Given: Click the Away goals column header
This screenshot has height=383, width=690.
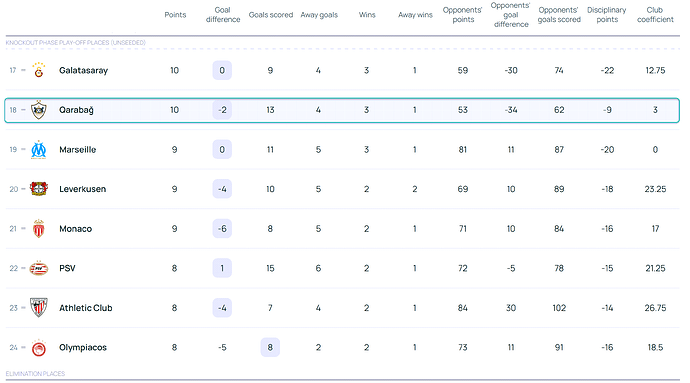Looking at the screenshot, I should point(319,15).
